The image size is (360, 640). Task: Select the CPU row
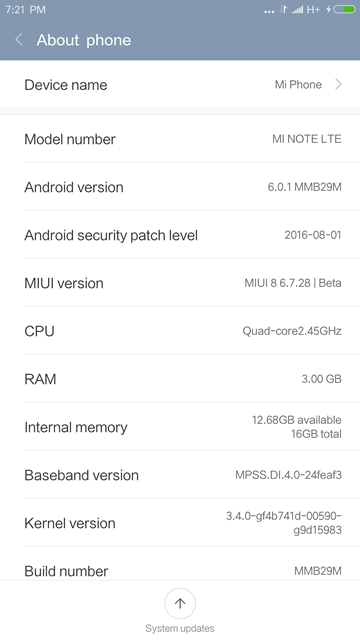180,331
